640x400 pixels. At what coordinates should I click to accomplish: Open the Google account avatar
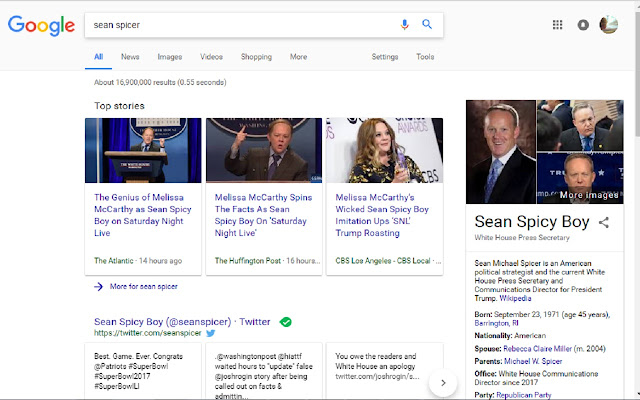(x=609, y=24)
